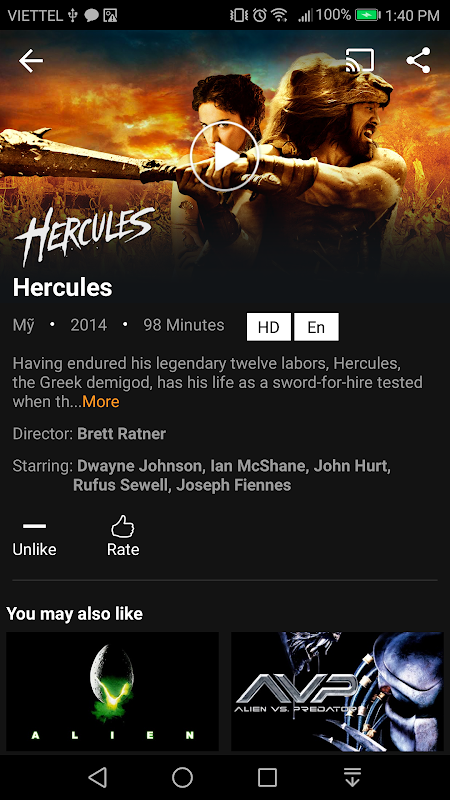Tap the Hercules poster logo
The image size is (450, 800).
pyautogui.click(x=84, y=235)
